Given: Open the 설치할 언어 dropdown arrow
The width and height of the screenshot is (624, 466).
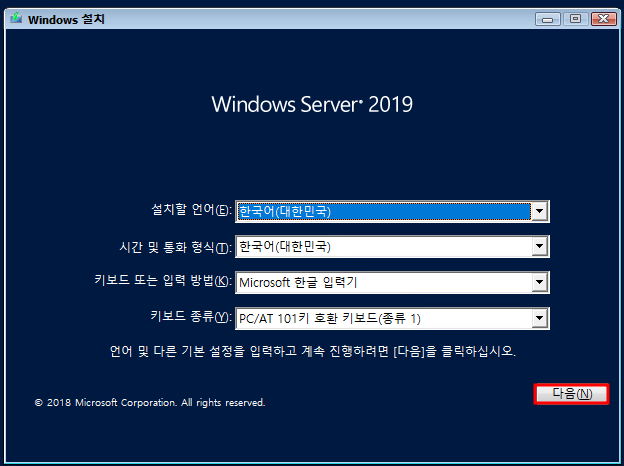Looking at the screenshot, I should pyautogui.click(x=539, y=211).
